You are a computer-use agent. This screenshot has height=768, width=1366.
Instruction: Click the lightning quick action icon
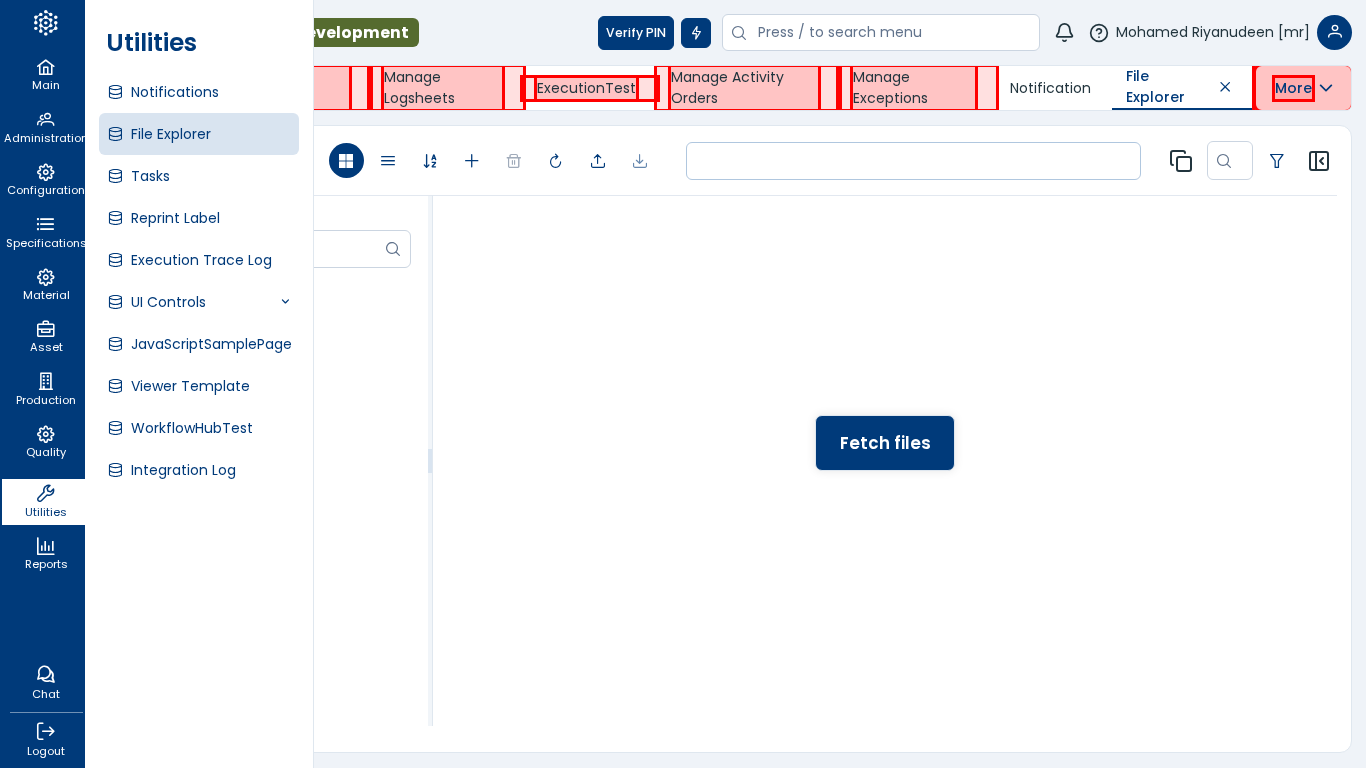pos(696,33)
